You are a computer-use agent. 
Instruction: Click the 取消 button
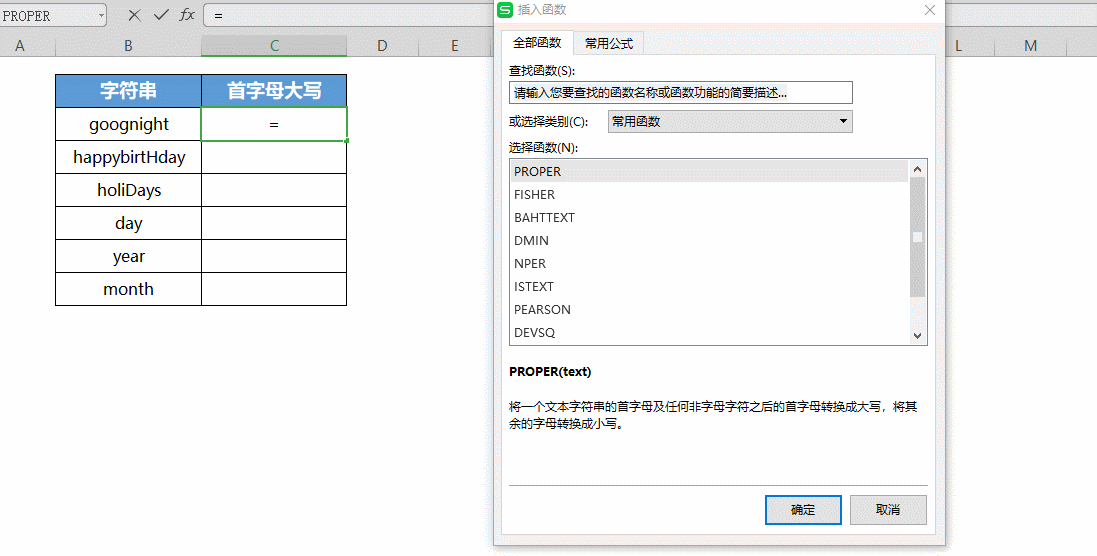888,510
